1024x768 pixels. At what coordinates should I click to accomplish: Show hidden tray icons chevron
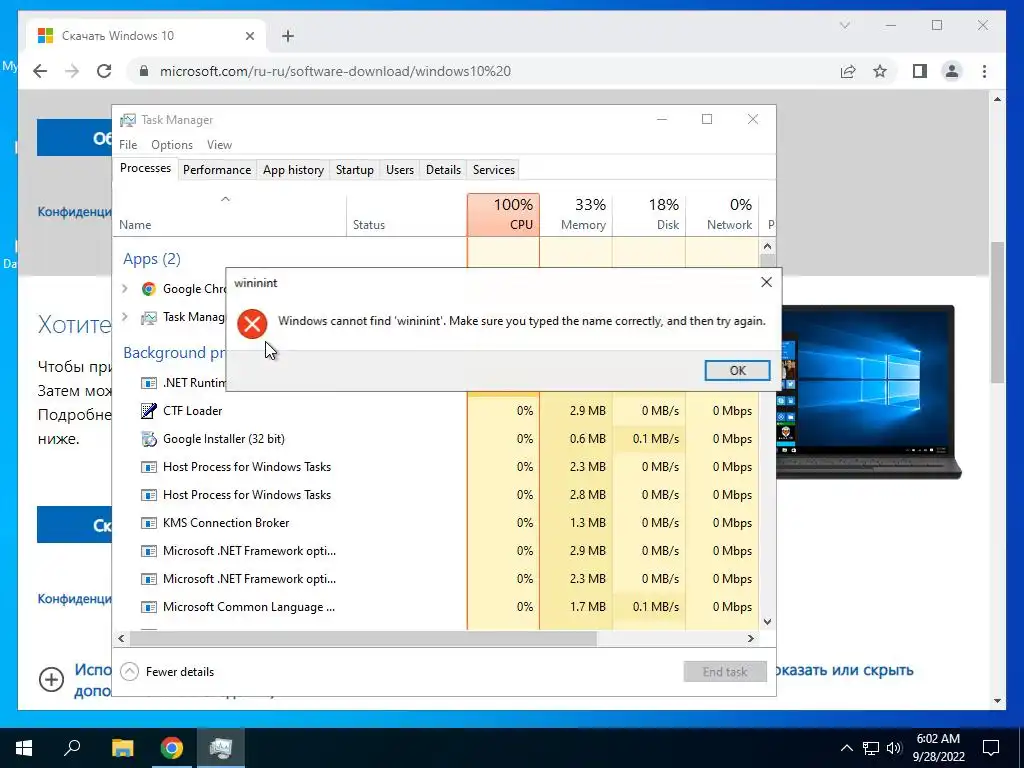coord(846,748)
